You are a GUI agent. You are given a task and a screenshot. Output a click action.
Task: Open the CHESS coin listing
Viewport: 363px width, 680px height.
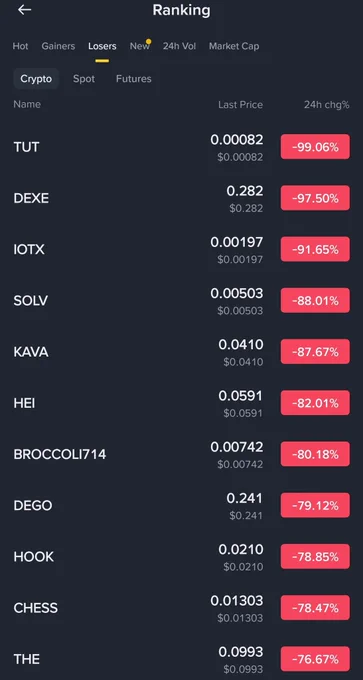click(181, 608)
